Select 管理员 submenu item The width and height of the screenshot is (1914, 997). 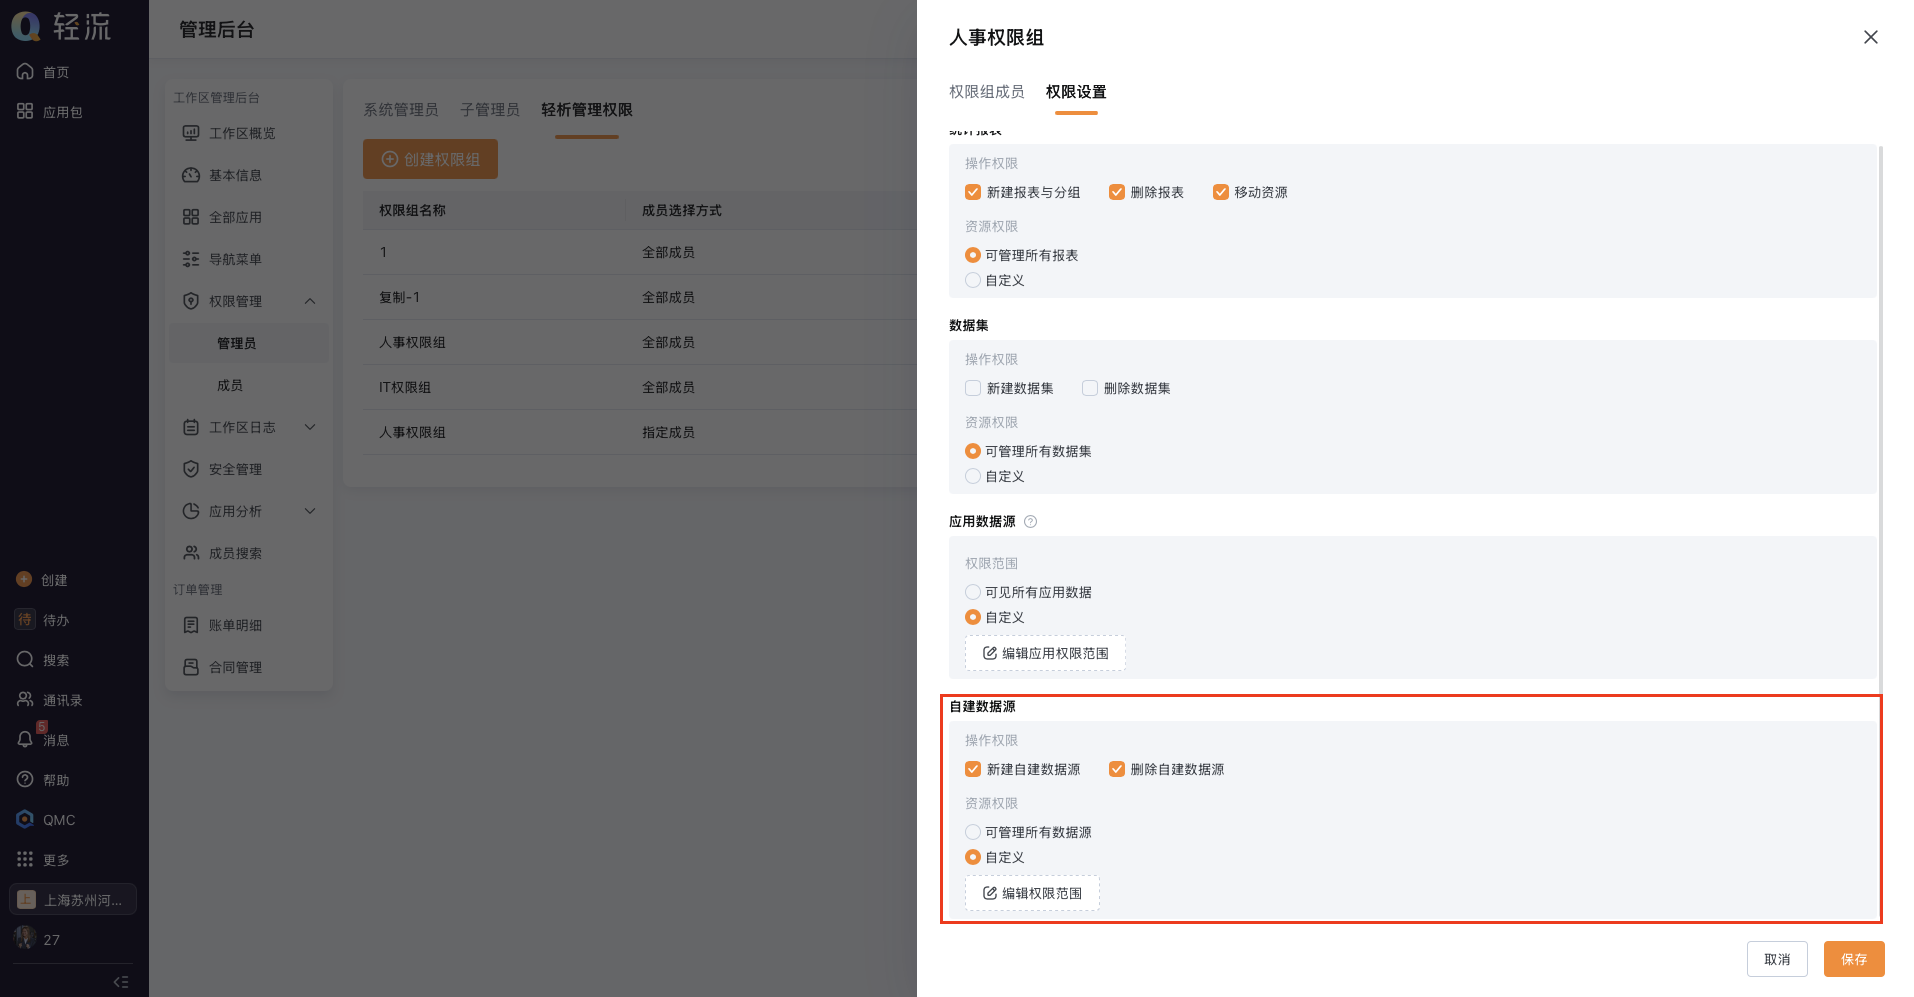pyautogui.click(x=249, y=343)
